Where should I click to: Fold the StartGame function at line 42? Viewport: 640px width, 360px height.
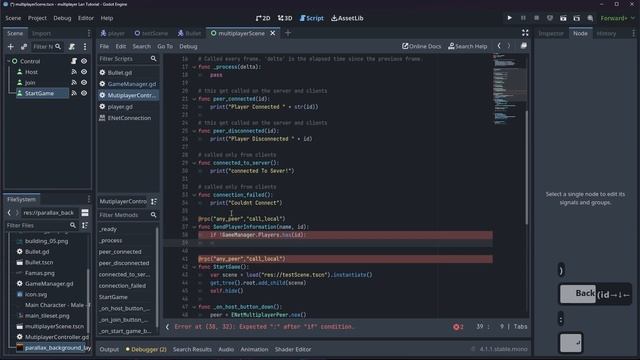(x=194, y=267)
